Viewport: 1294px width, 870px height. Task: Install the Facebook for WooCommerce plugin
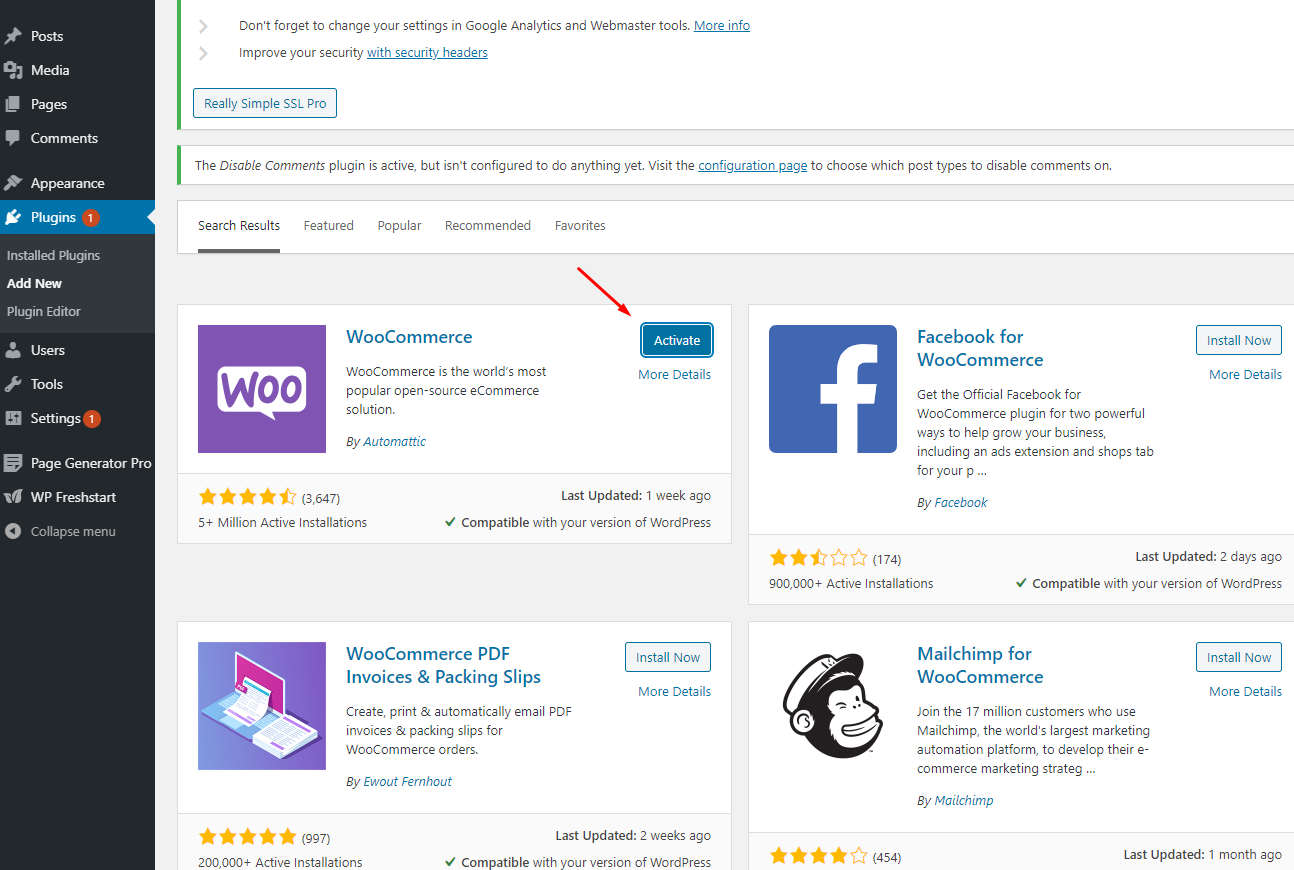point(1238,340)
